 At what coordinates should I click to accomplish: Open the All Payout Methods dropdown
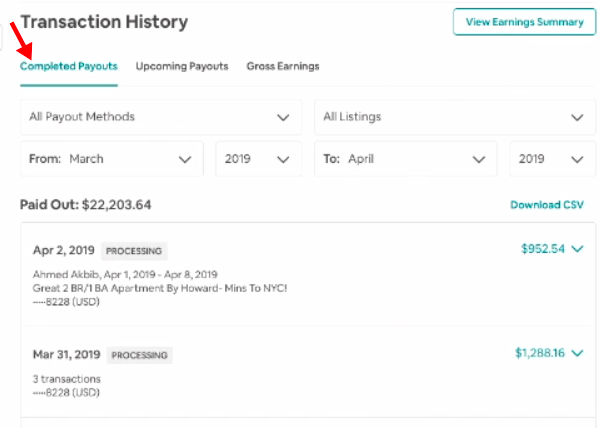point(161,117)
